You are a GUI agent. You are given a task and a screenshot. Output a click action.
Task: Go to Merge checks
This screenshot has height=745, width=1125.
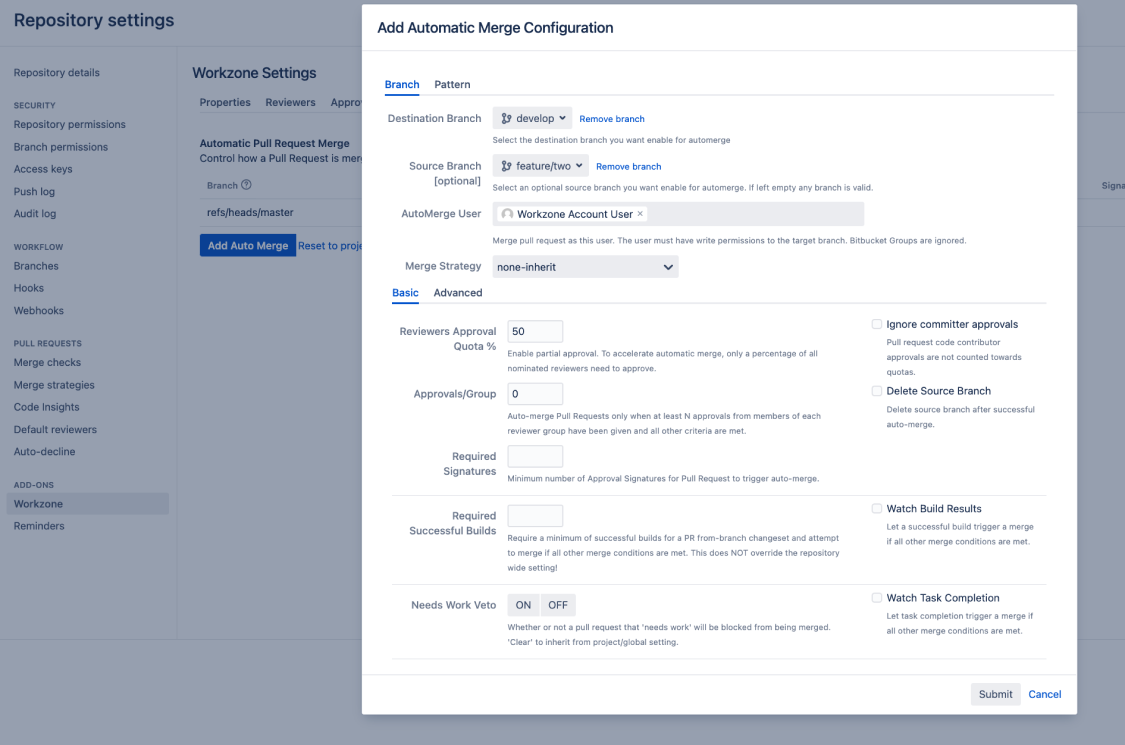click(47, 363)
